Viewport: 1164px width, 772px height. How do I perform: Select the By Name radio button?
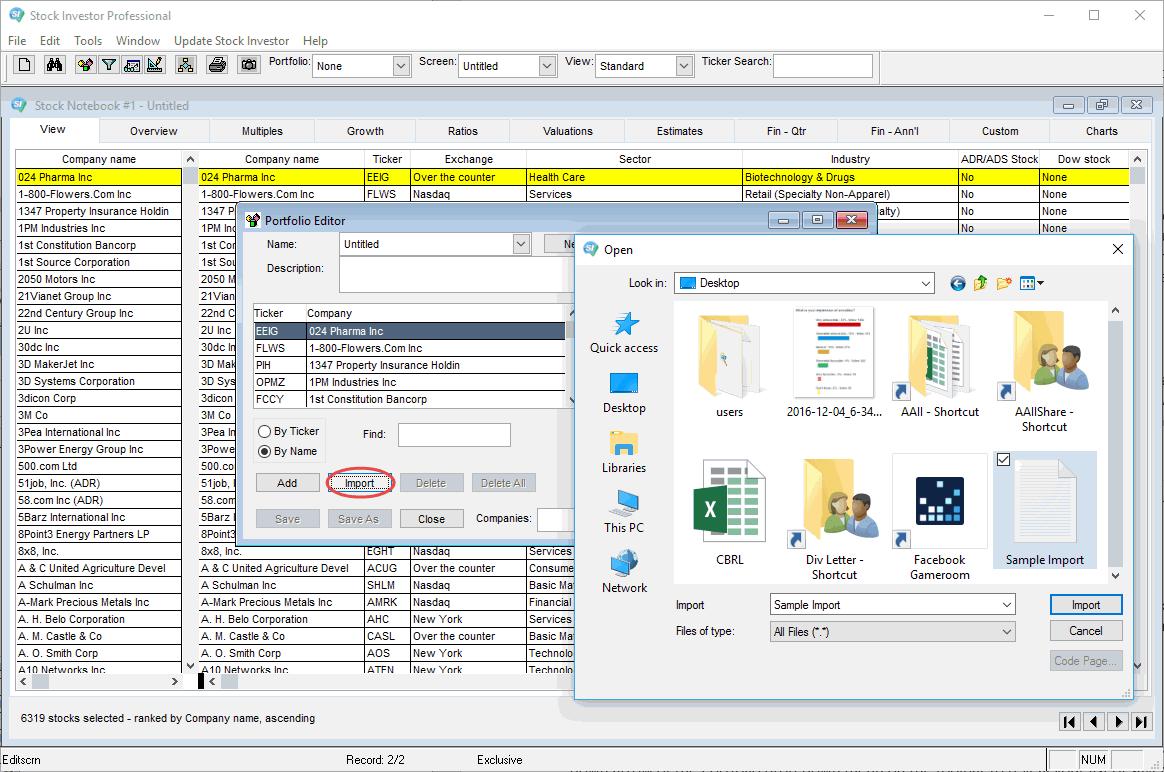[x=264, y=449]
